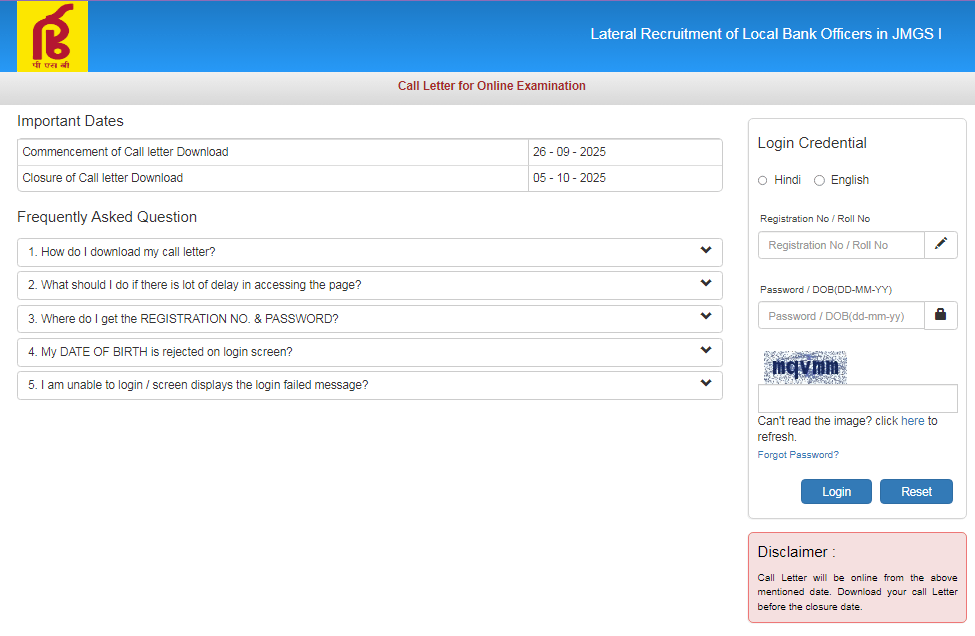Open the chevron for Date of Birth rejected FAQ
The image size is (975, 636).
[x=706, y=351]
